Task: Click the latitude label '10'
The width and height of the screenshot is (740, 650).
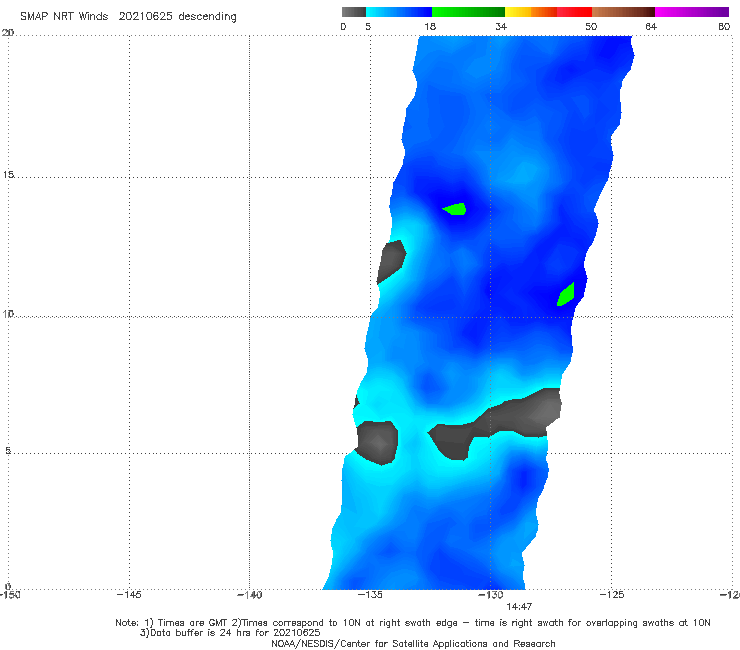Action: click(x=8, y=314)
